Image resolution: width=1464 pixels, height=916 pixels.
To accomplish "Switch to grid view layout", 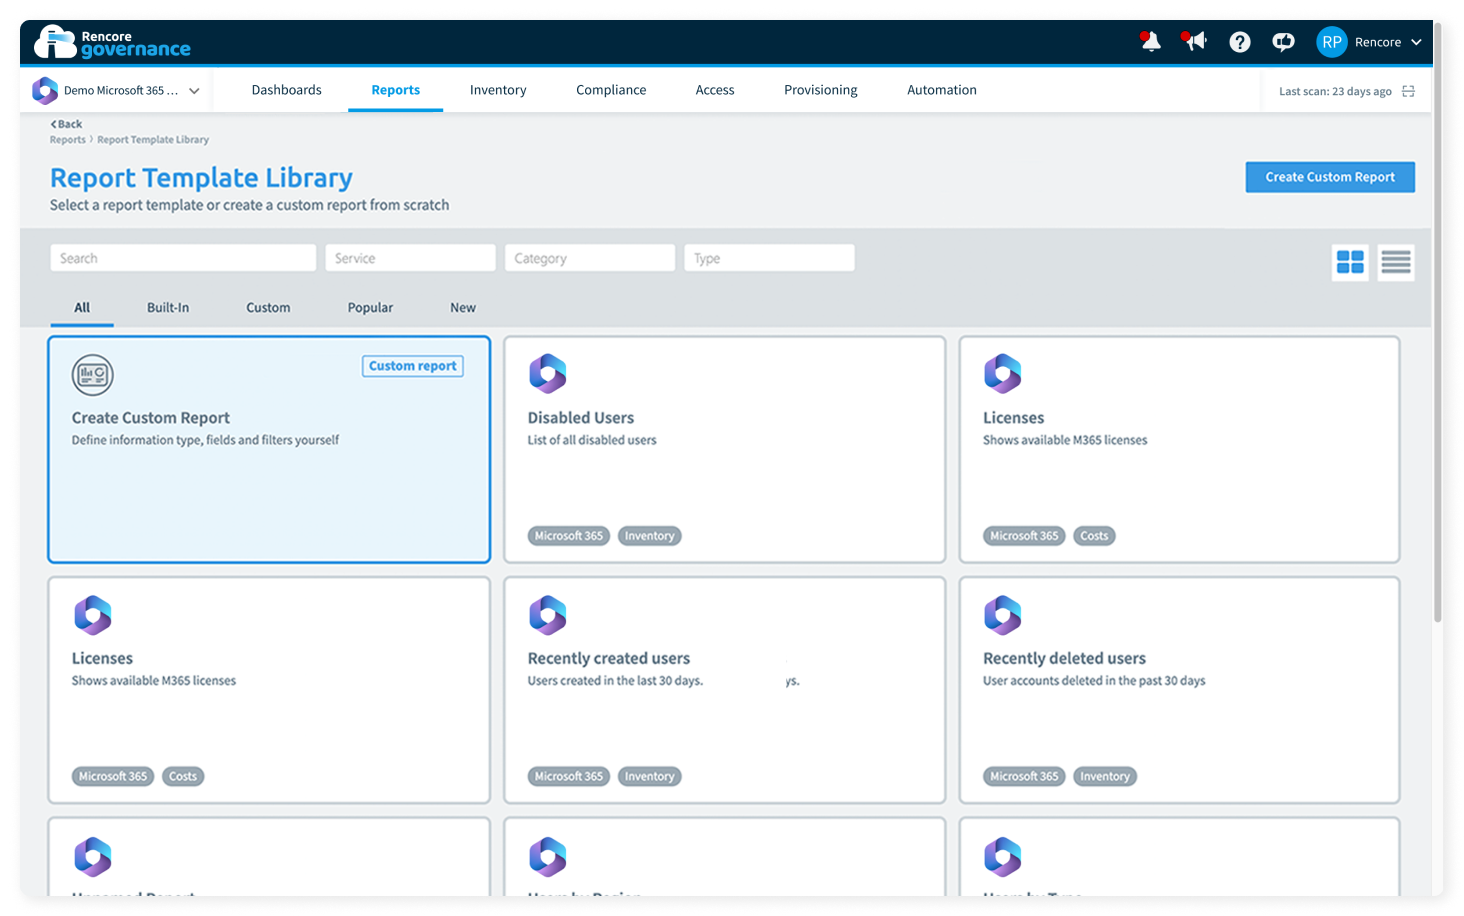I will click(x=1350, y=262).
